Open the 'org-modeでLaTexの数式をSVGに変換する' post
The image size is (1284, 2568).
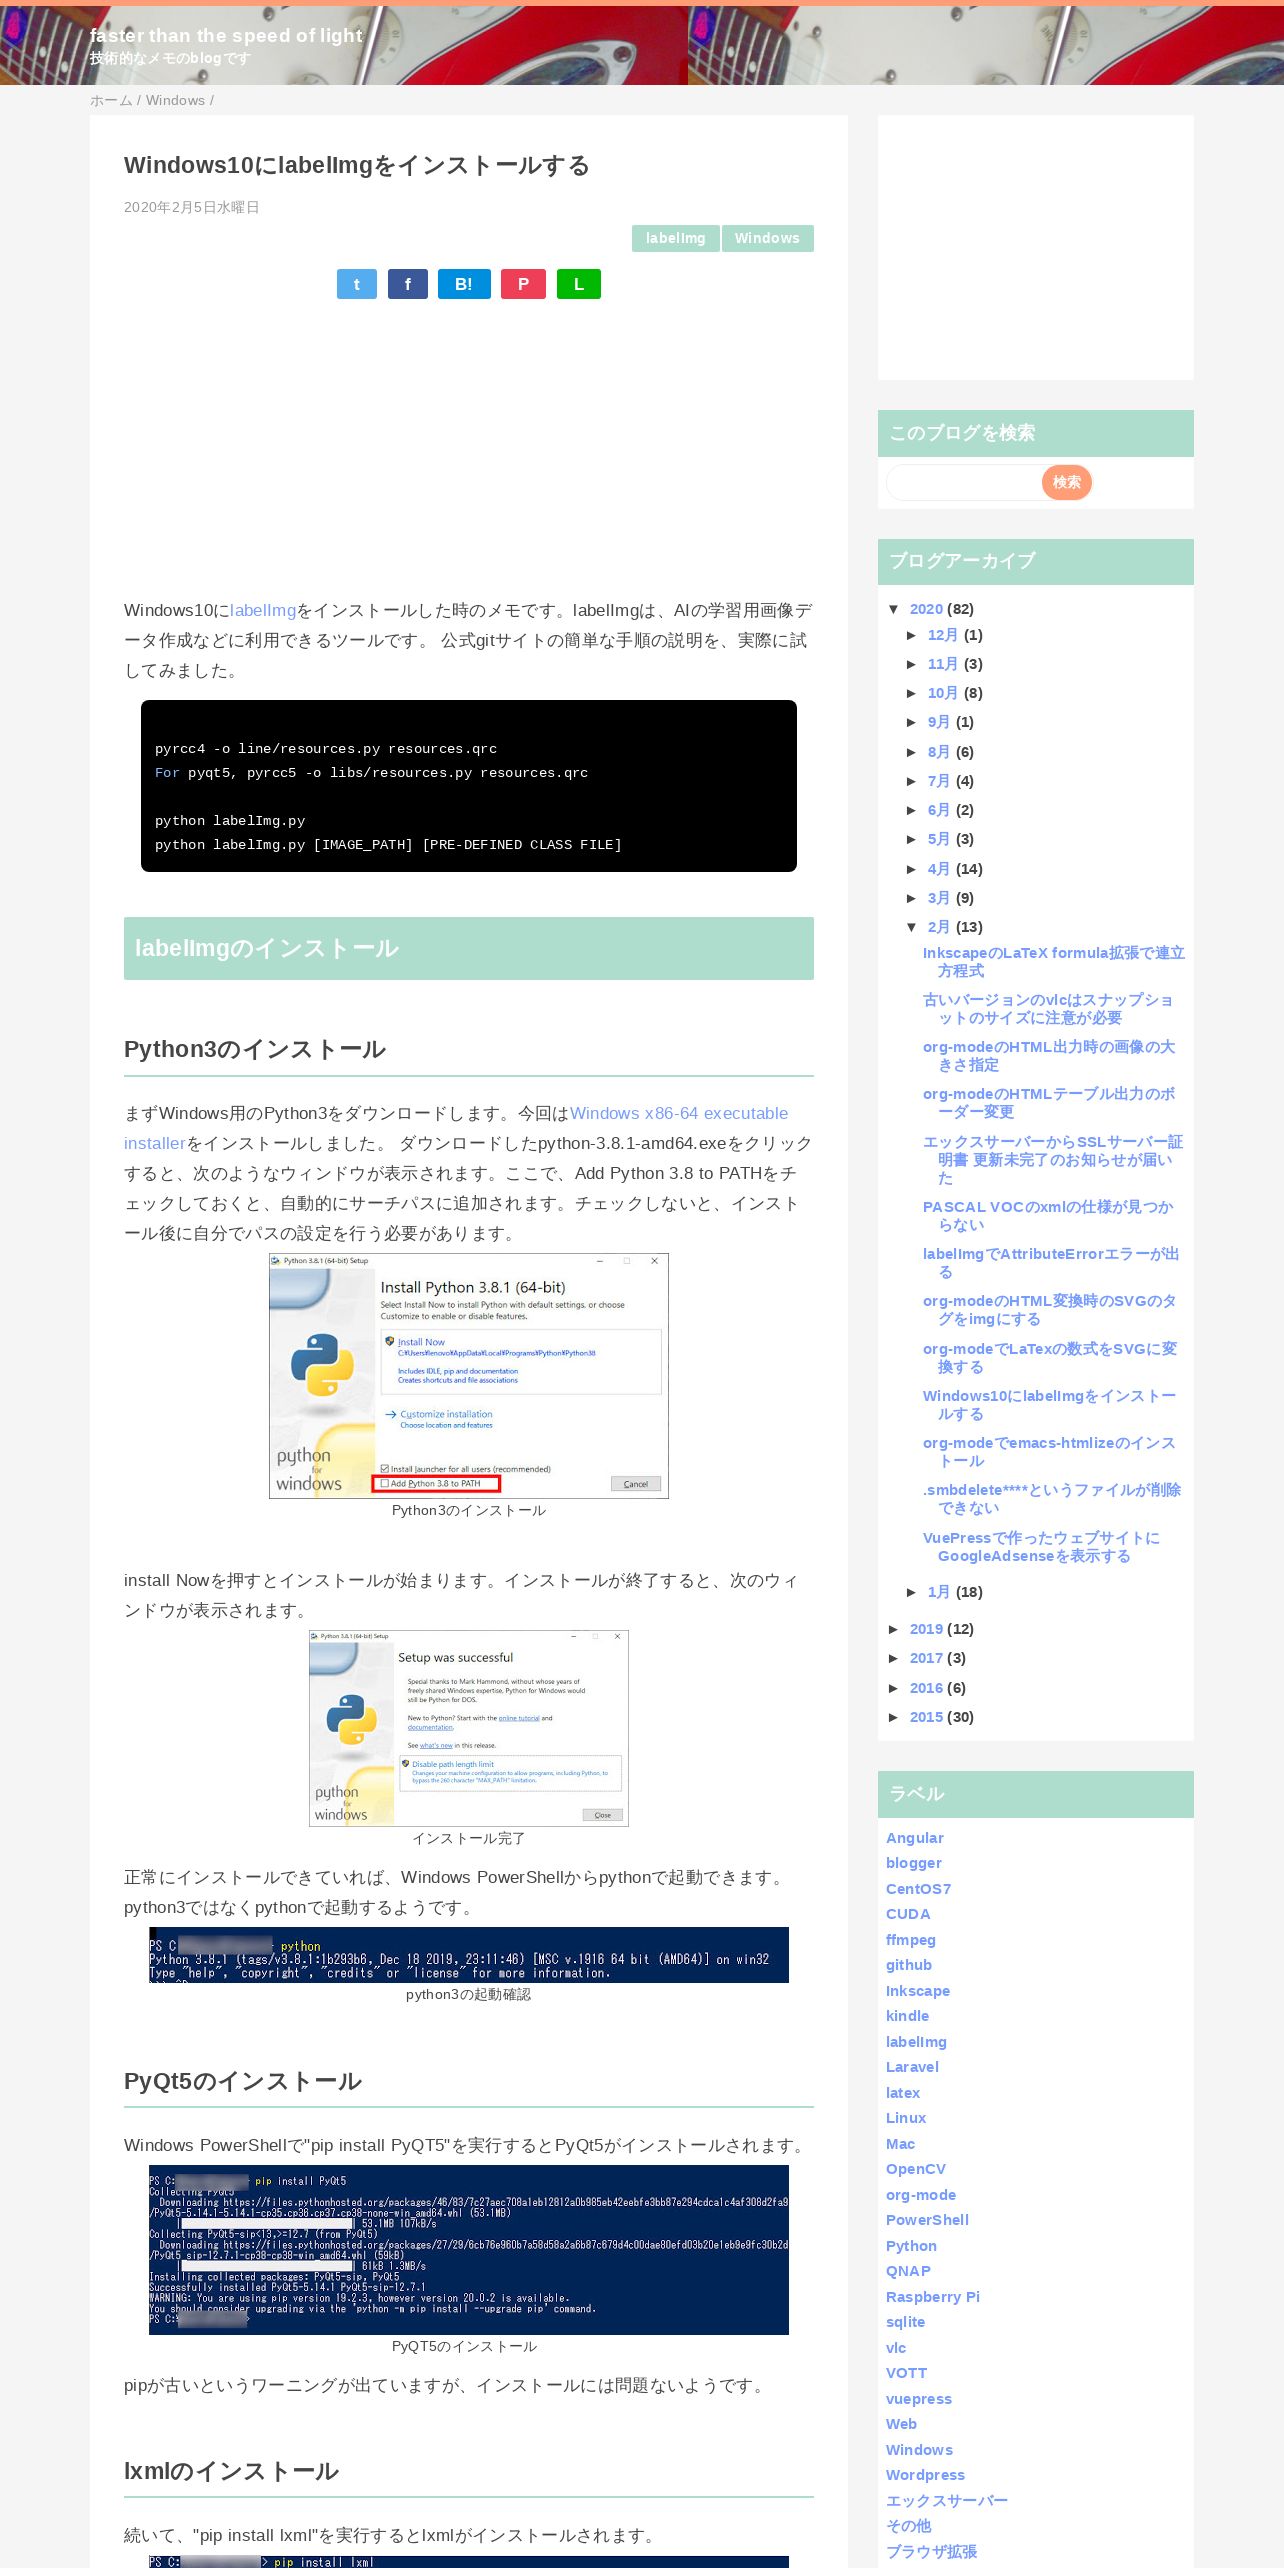point(1049,1358)
